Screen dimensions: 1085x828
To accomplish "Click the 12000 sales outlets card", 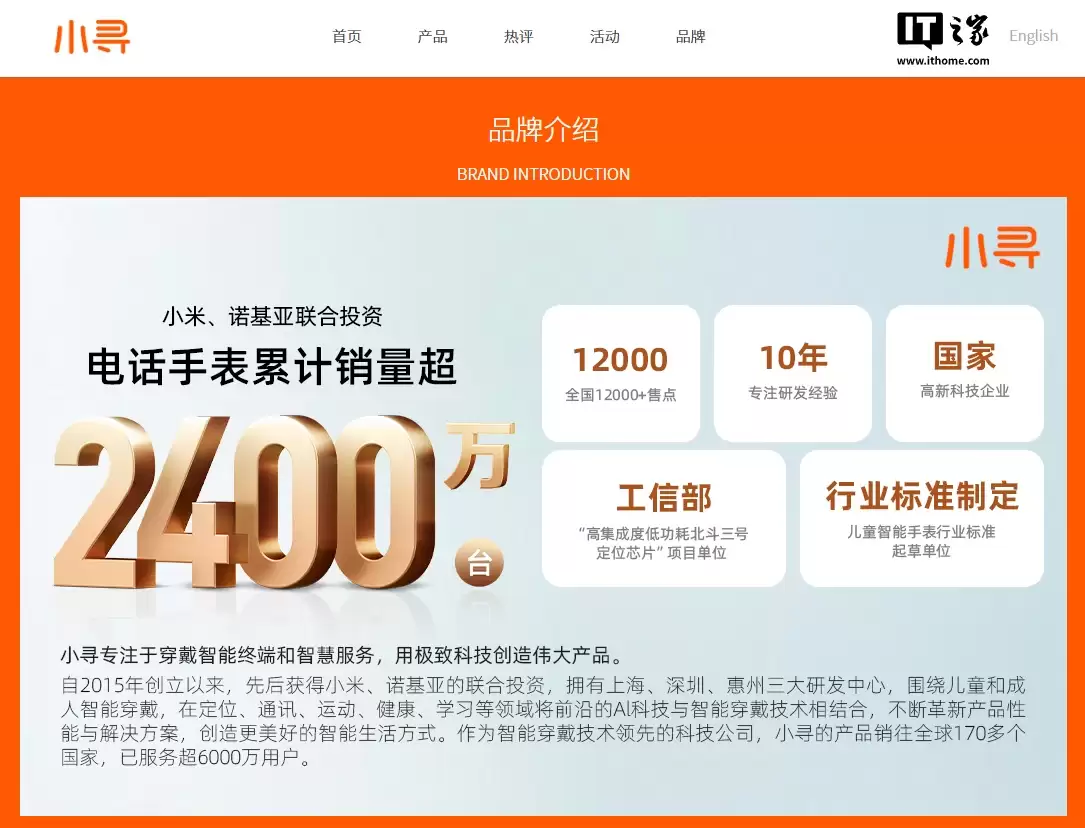I will (620, 372).
